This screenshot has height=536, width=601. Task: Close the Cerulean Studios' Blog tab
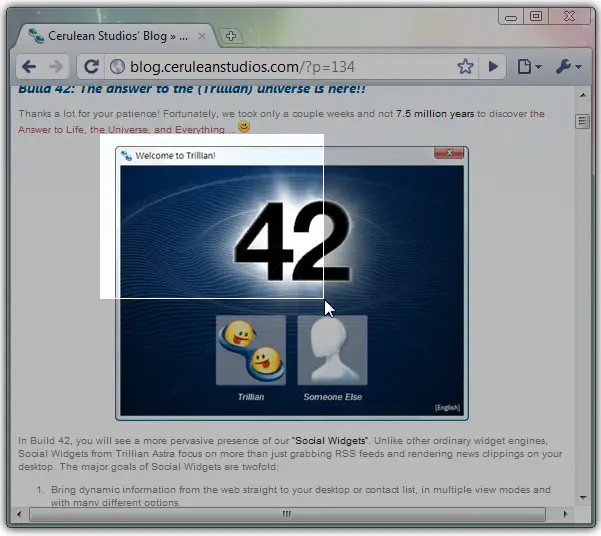click(x=202, y=36)
